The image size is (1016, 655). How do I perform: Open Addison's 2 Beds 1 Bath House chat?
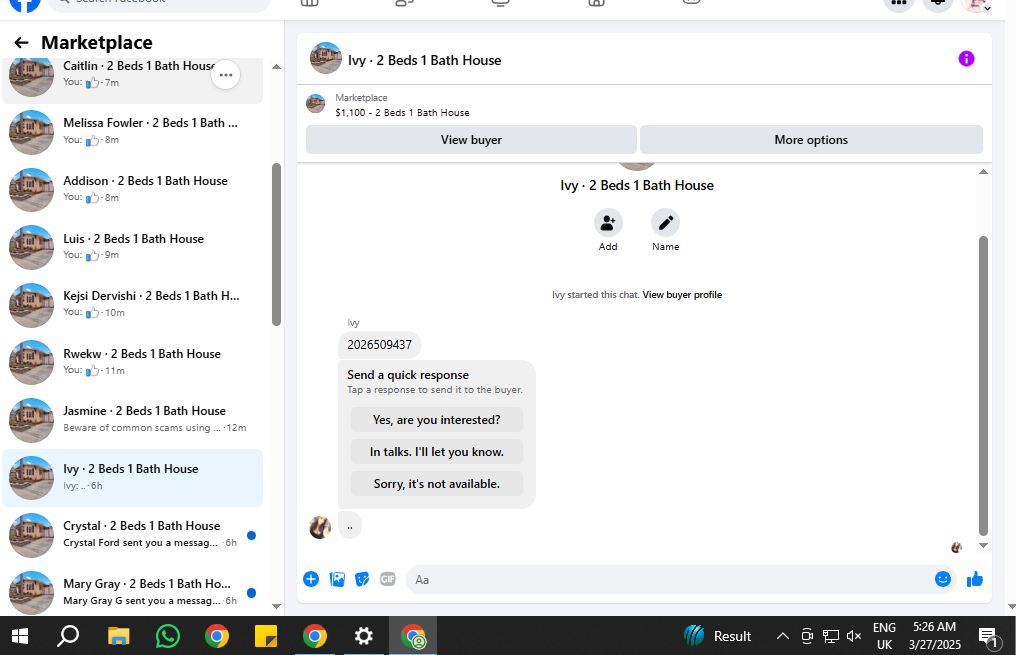click(133, 190)
